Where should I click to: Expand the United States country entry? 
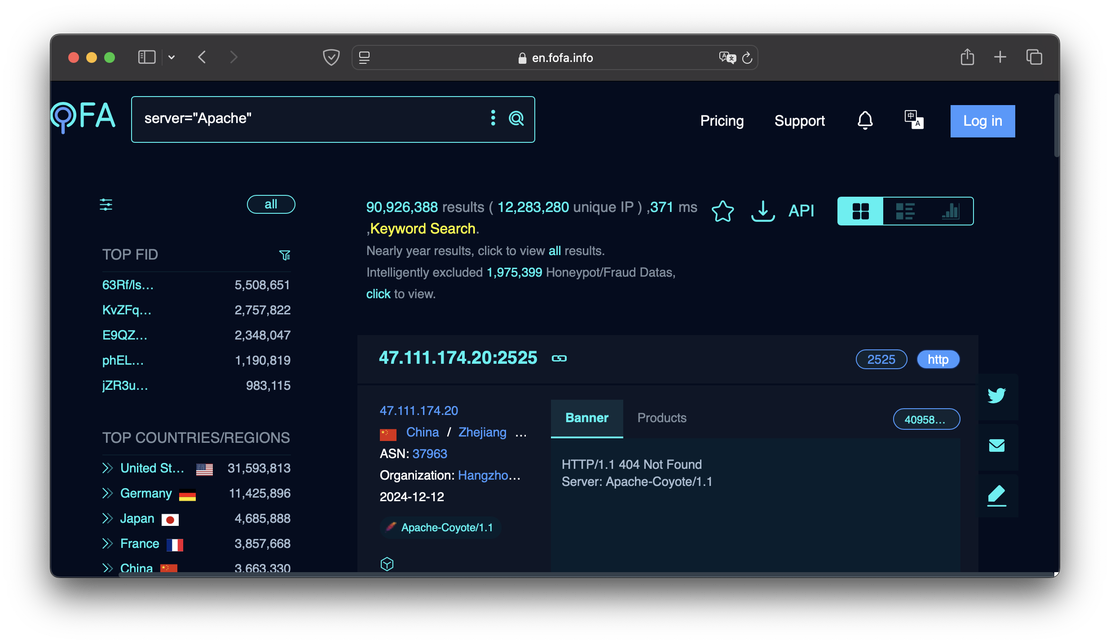[x=107, y=468]
